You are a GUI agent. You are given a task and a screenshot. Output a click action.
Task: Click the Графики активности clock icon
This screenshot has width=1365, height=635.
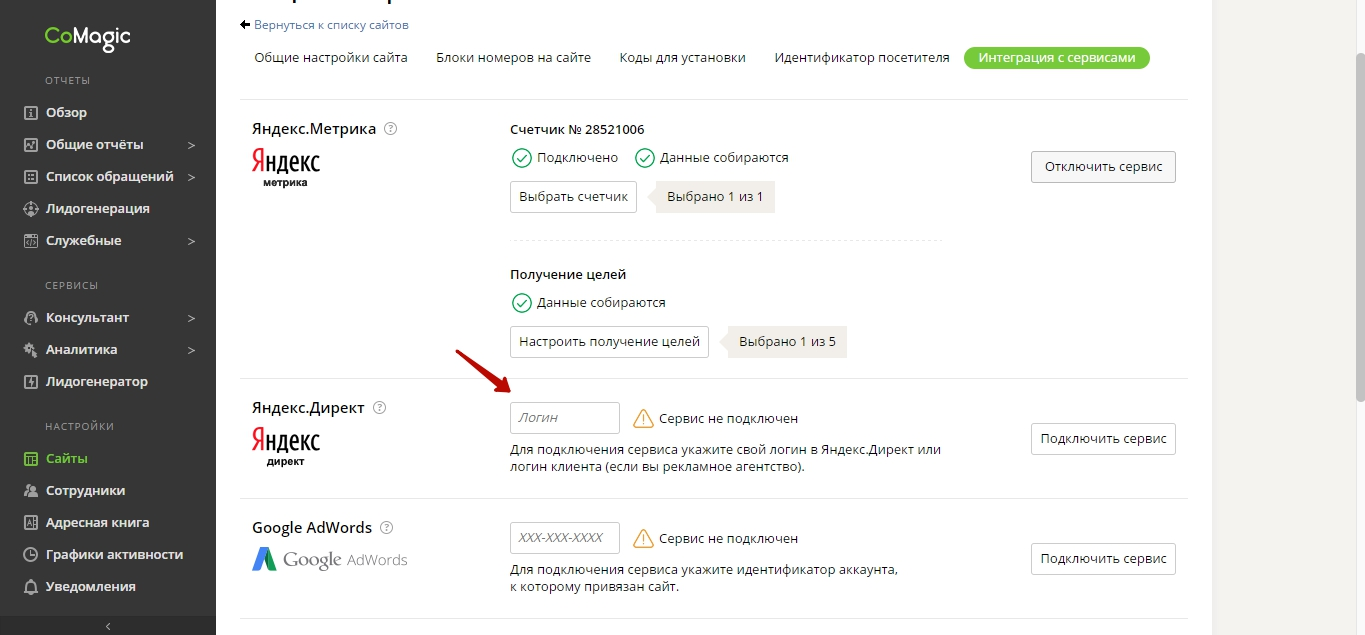click(x=31, y=555)
